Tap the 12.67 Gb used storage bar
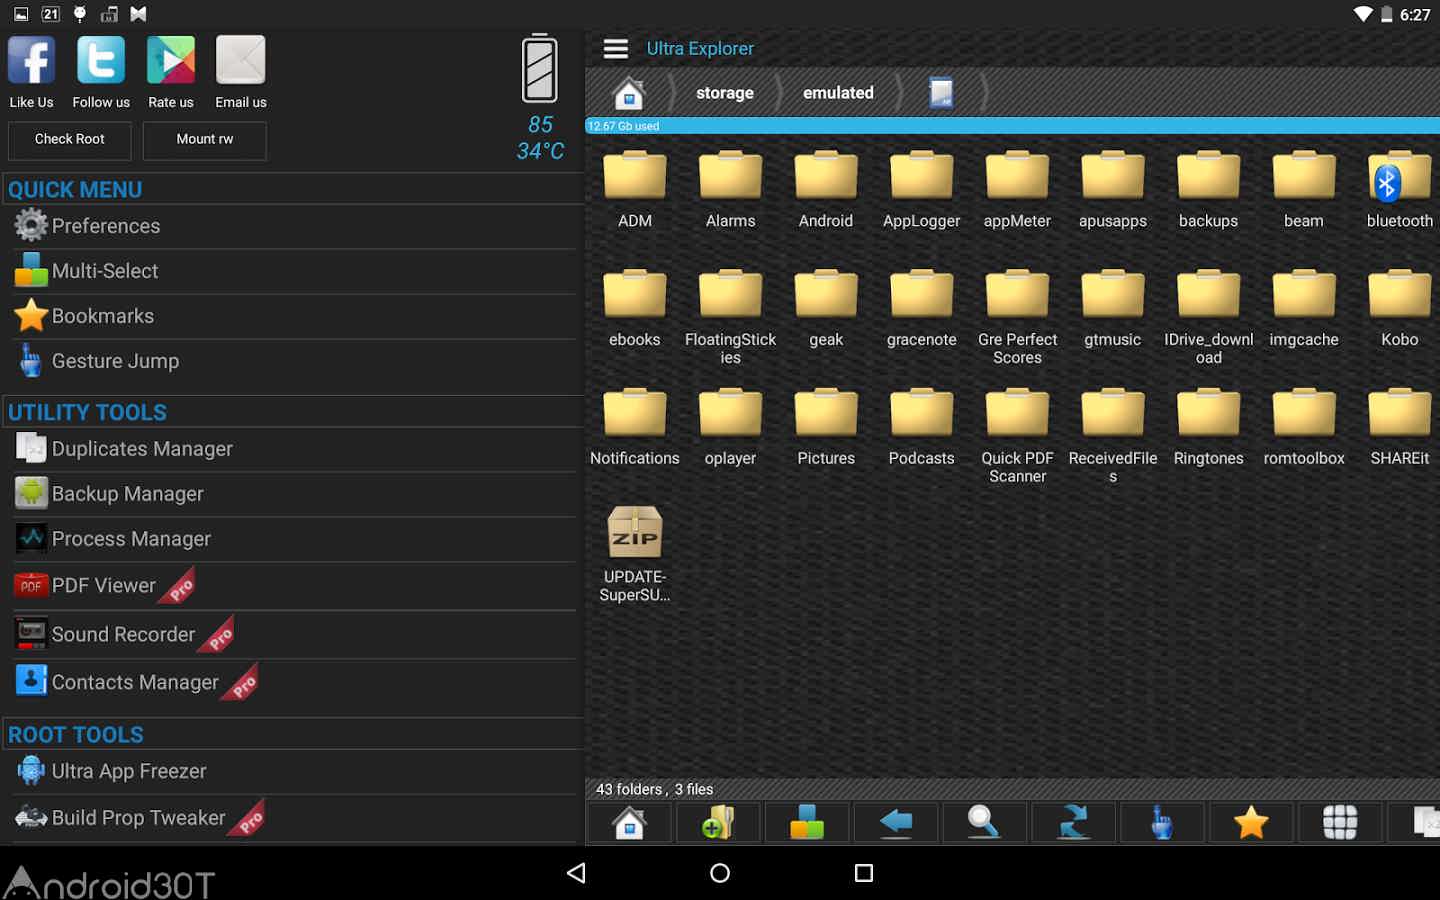Viewport: 1440px width, 900px height. pyautogui.click(x=1012, y=126)
